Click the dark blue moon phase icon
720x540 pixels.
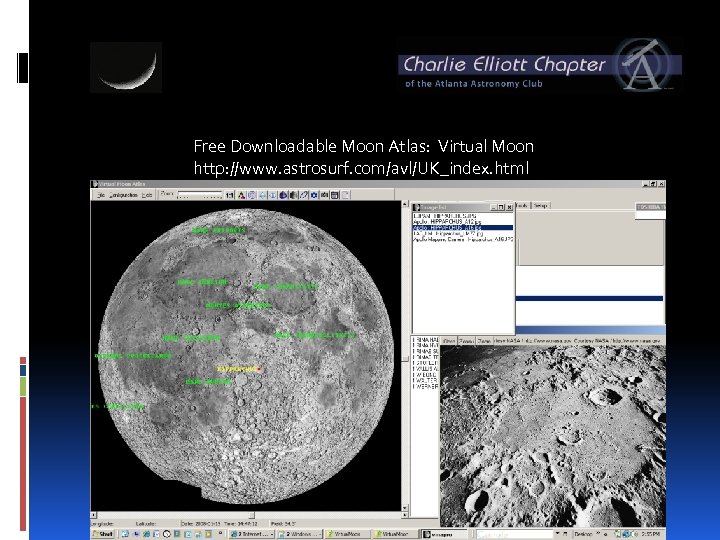(283, 195)
